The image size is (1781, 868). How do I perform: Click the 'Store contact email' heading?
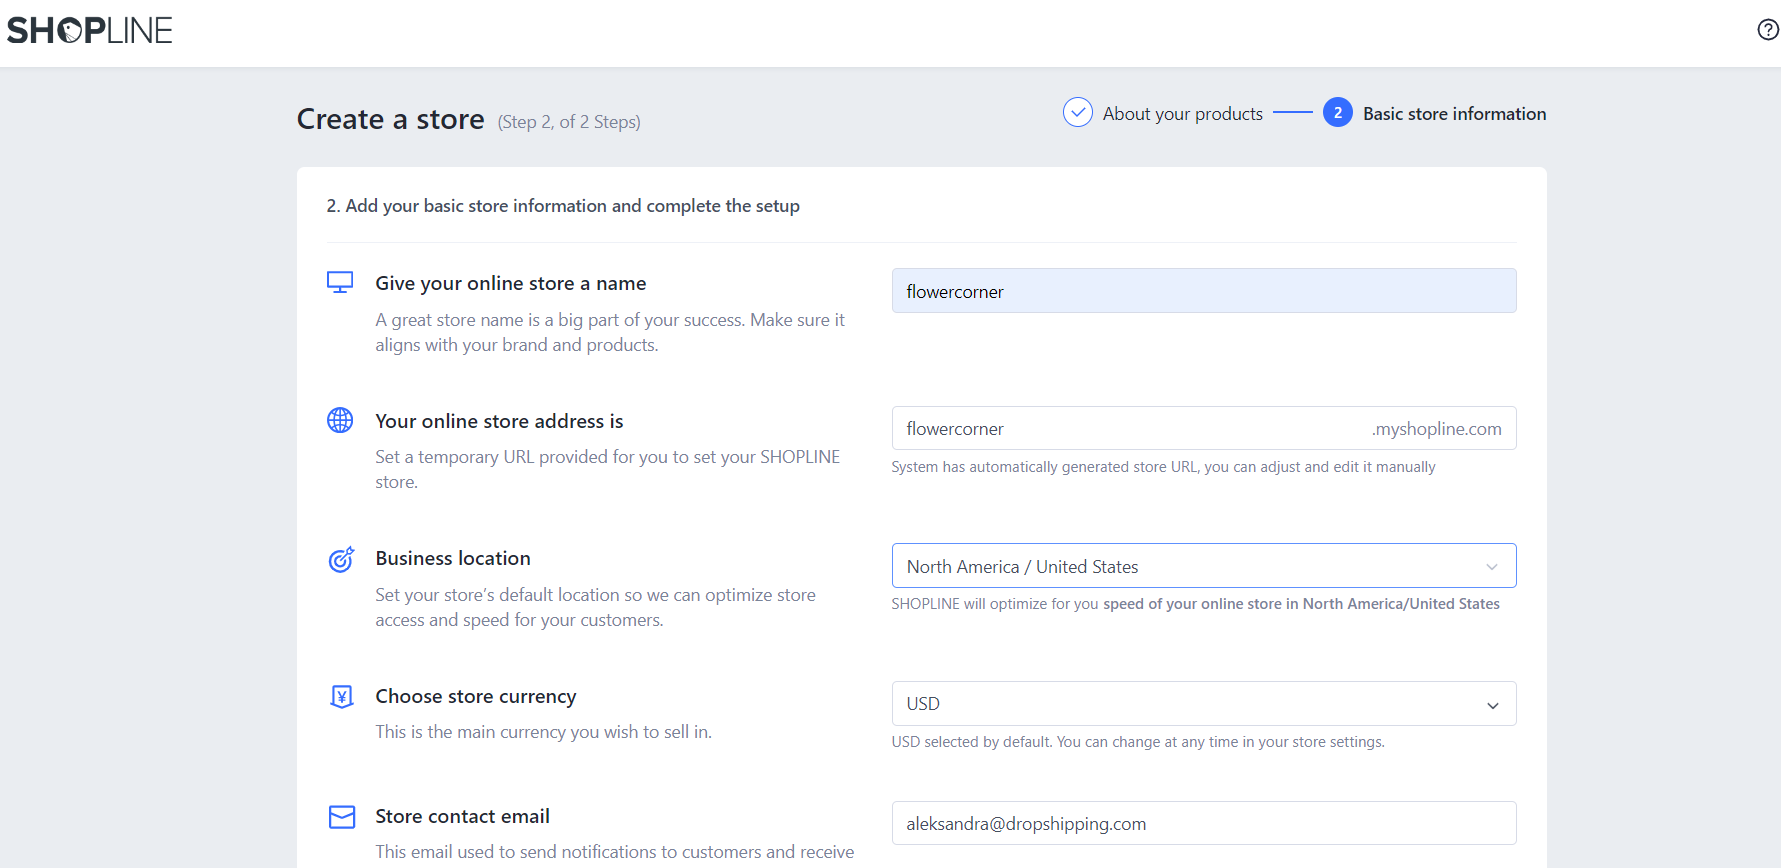[x=462, y=816]
